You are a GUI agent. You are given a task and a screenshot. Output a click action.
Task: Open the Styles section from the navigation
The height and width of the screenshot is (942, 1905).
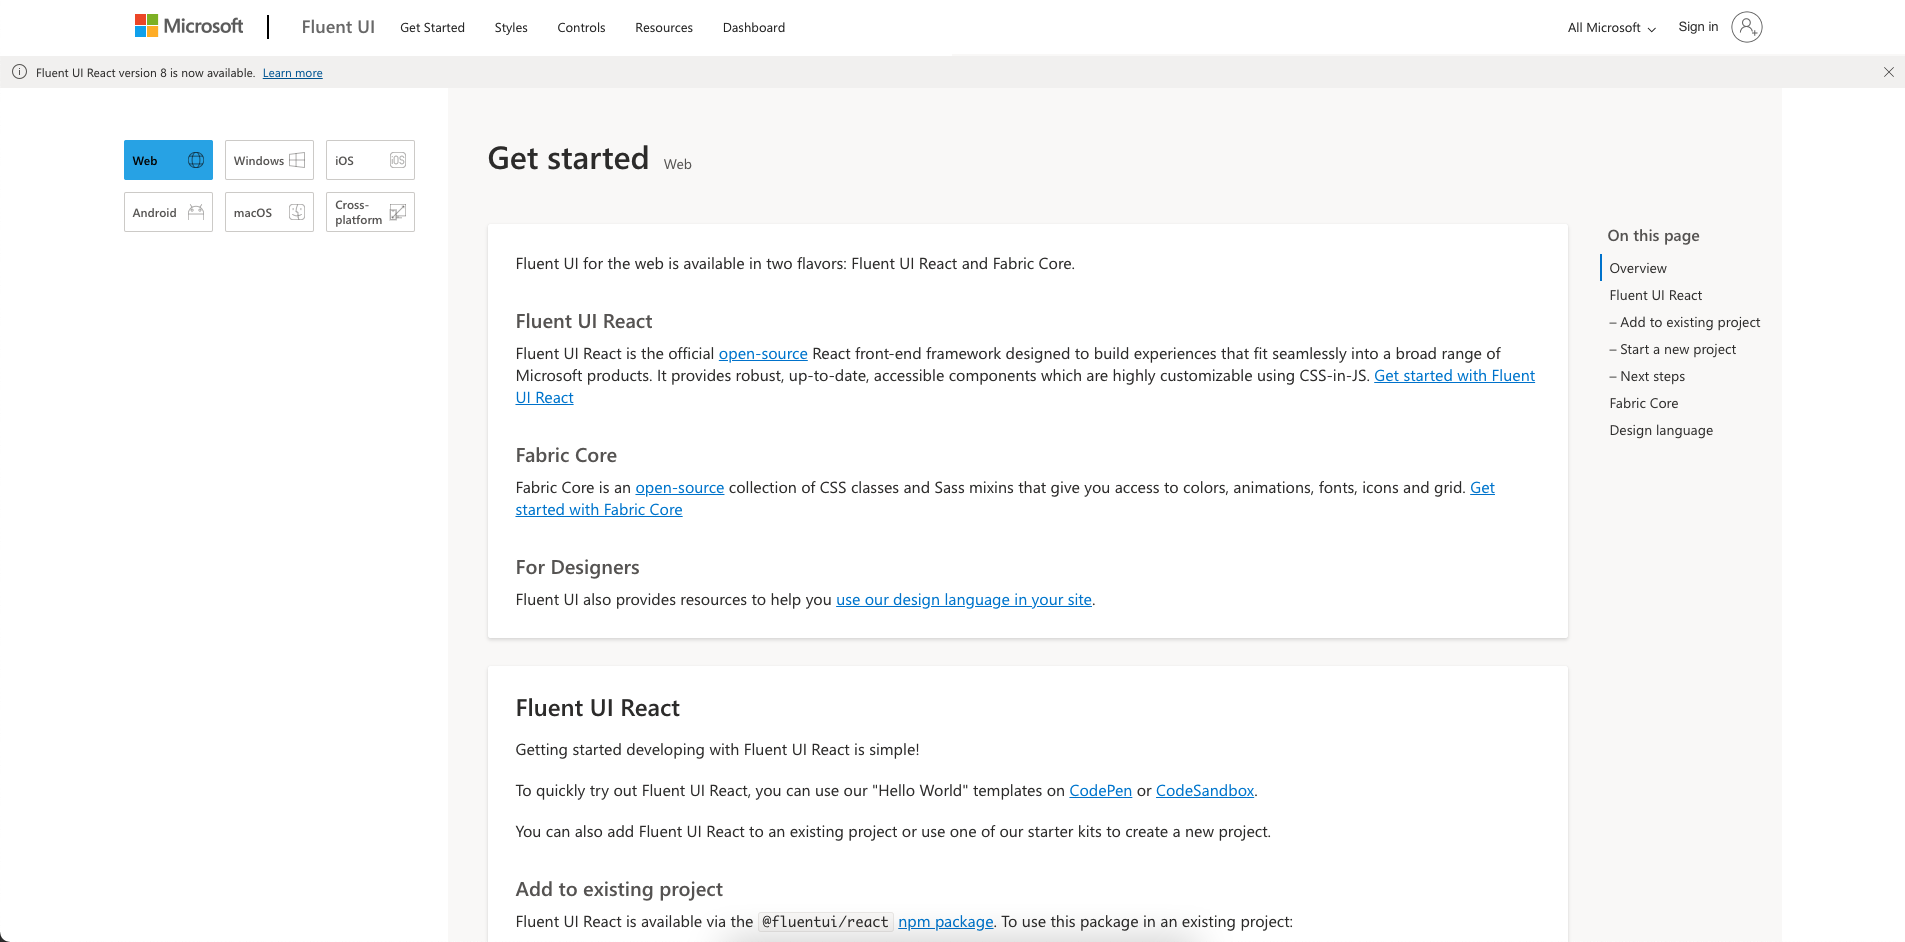tap(510, 27)
